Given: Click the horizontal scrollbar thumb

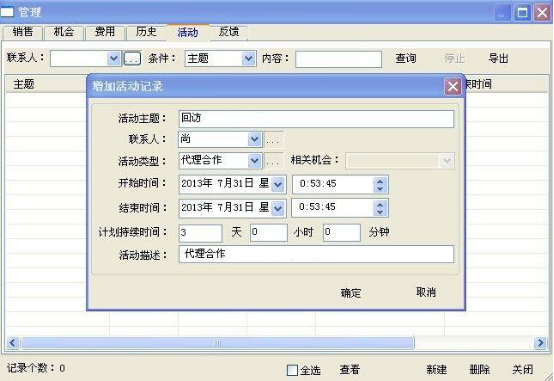Looking at the screenshot, I should pos(217,342).
